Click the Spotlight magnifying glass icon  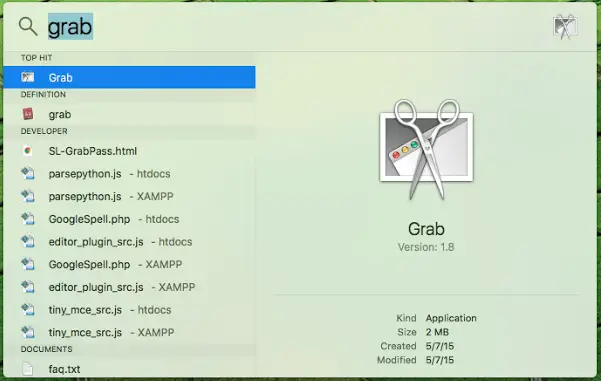28,26
